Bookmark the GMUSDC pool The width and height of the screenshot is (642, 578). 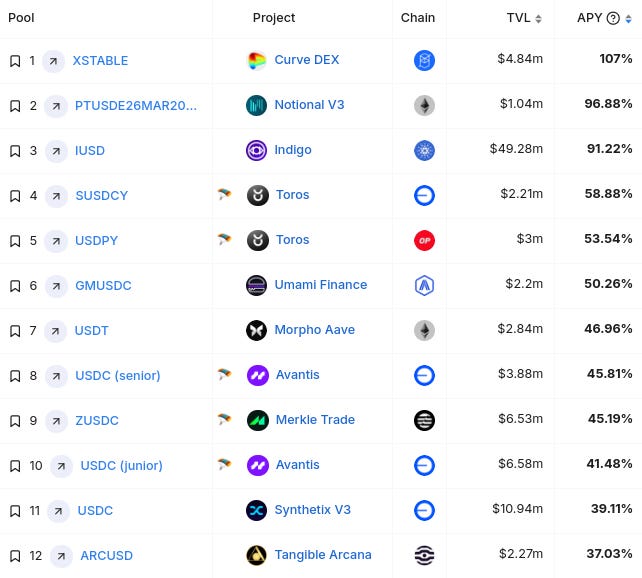tap(15, 286)
